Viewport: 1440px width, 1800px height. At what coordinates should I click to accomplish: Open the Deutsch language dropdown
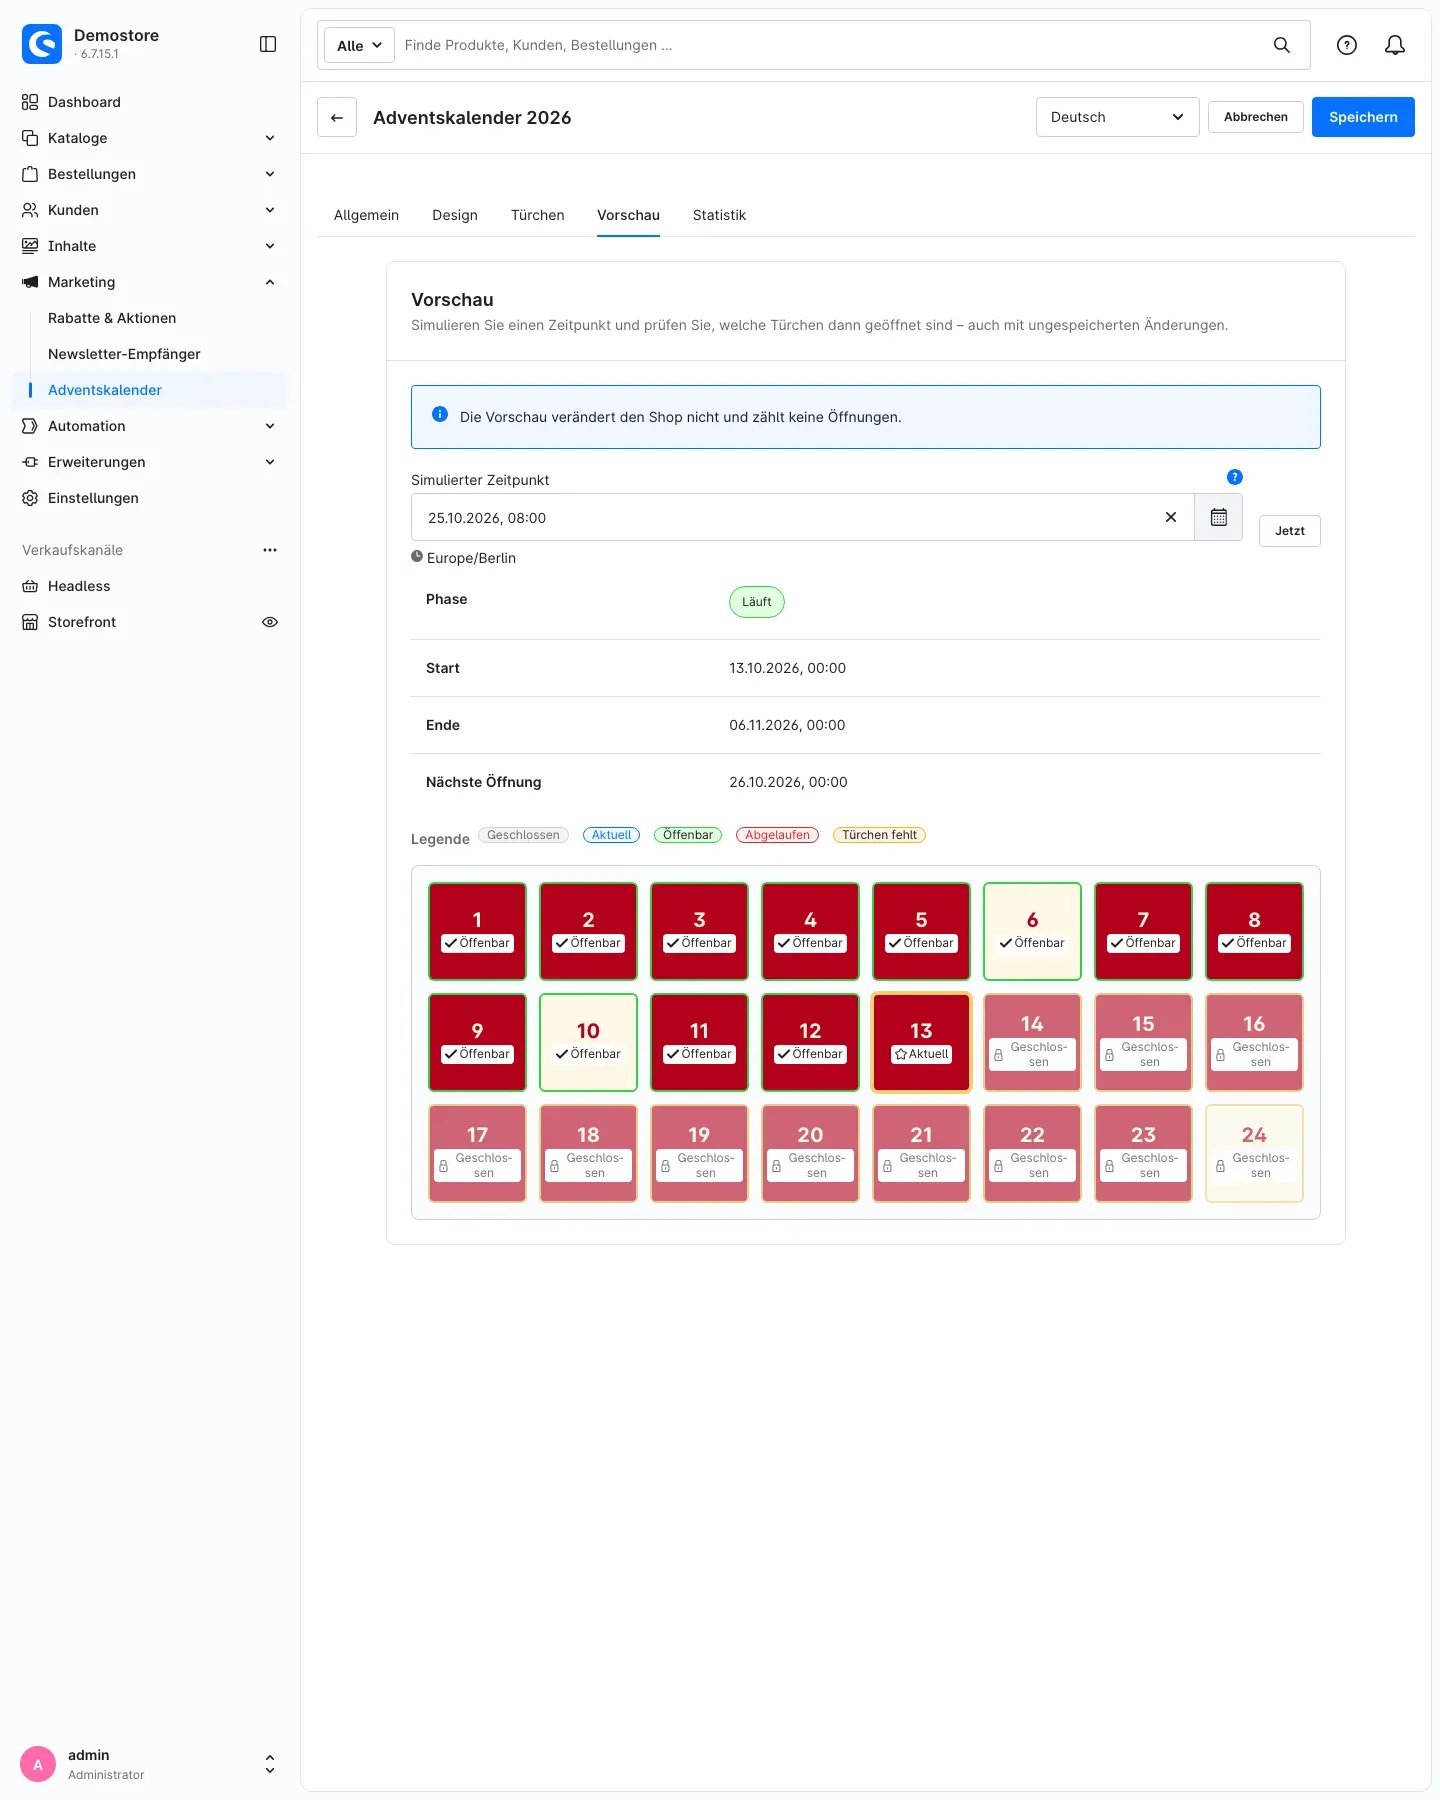(1118, 117)
